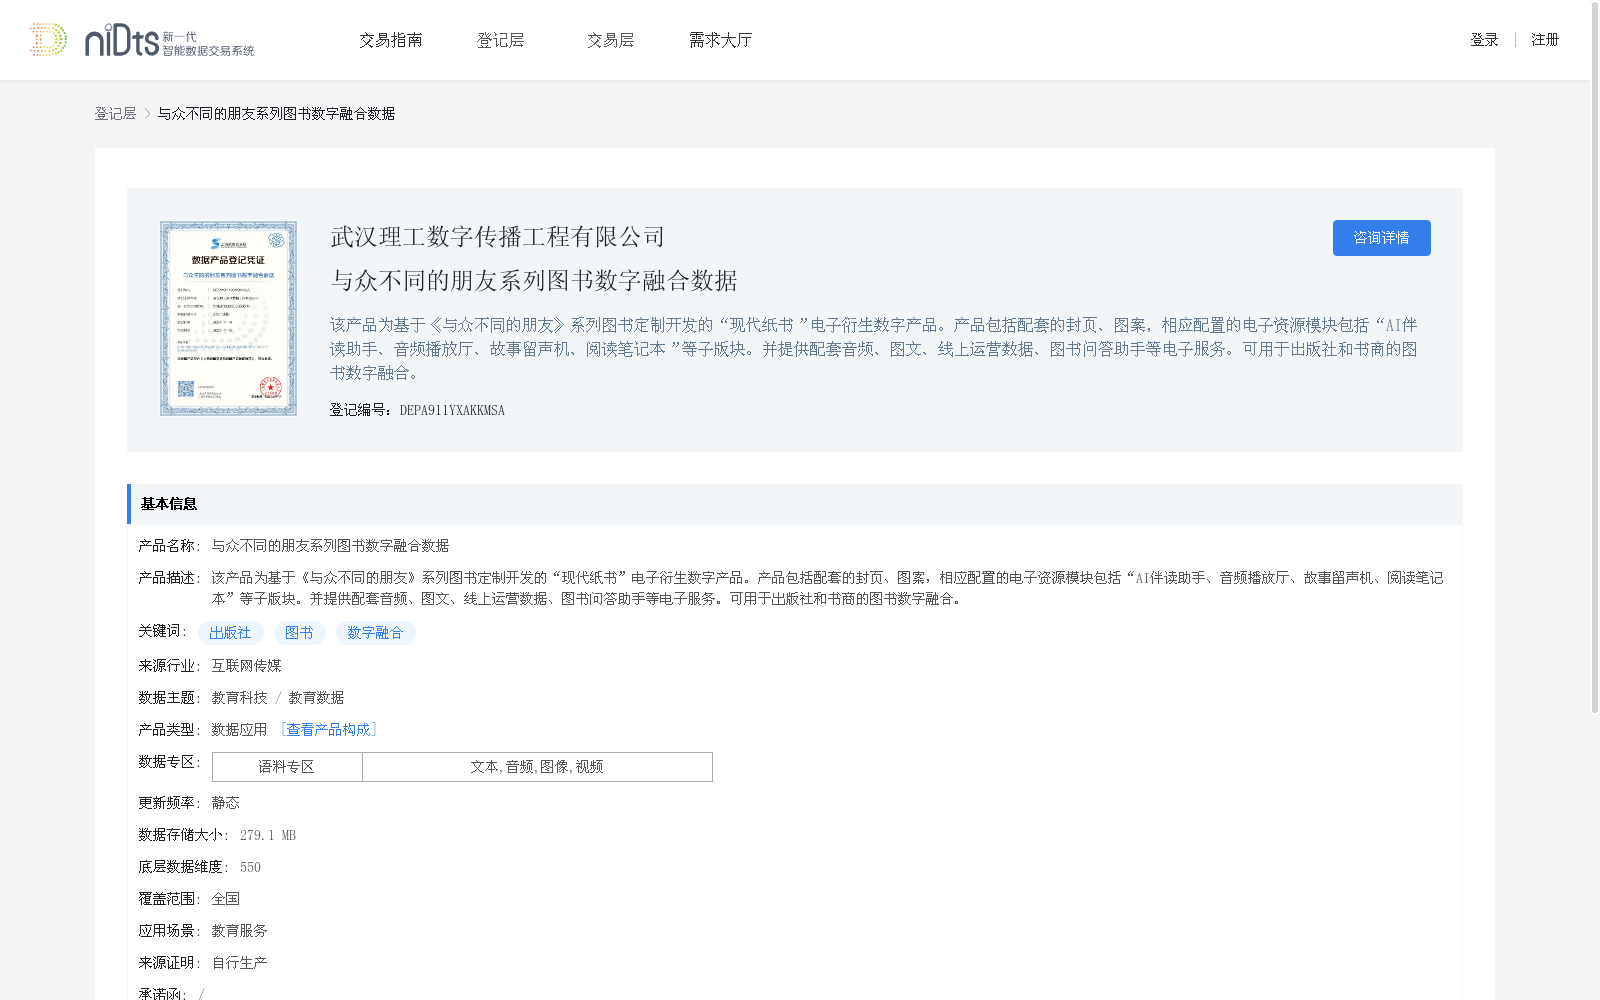Click the 全国 coverage value
This screenshot has height=1000, width=1600.
click(x=226, y=899)
